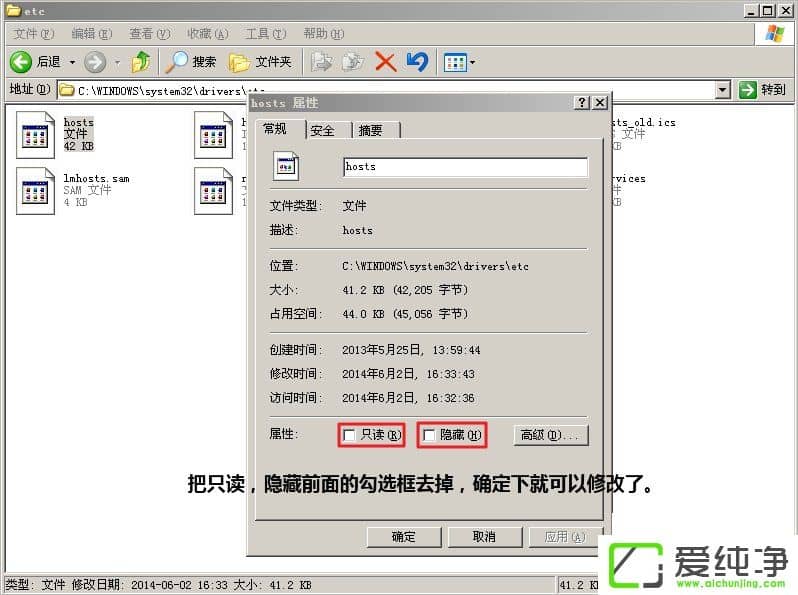This screenshot has width=798, height=595.
Task: Expand the forward button history arrow
Action: [118, 62]
